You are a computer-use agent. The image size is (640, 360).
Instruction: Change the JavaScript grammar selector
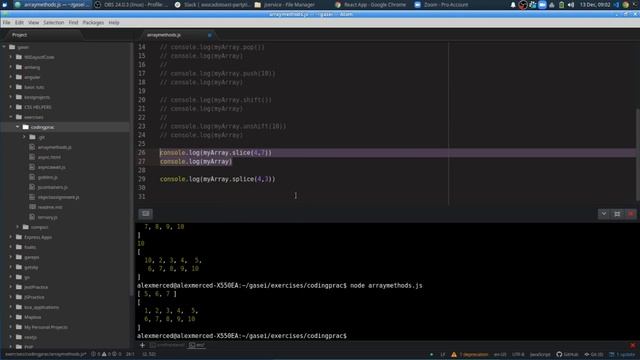tap(540, 354)
